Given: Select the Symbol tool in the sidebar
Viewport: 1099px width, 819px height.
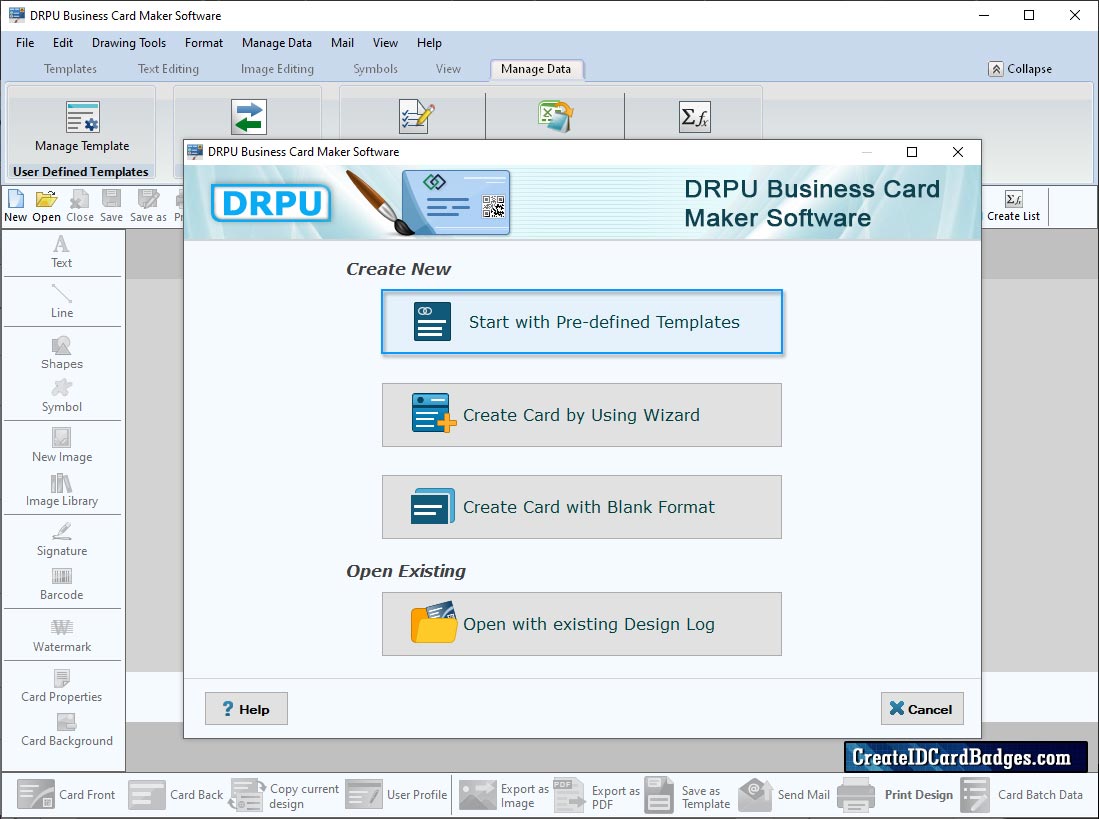Looking at the screenshot, I should [62, 397].
